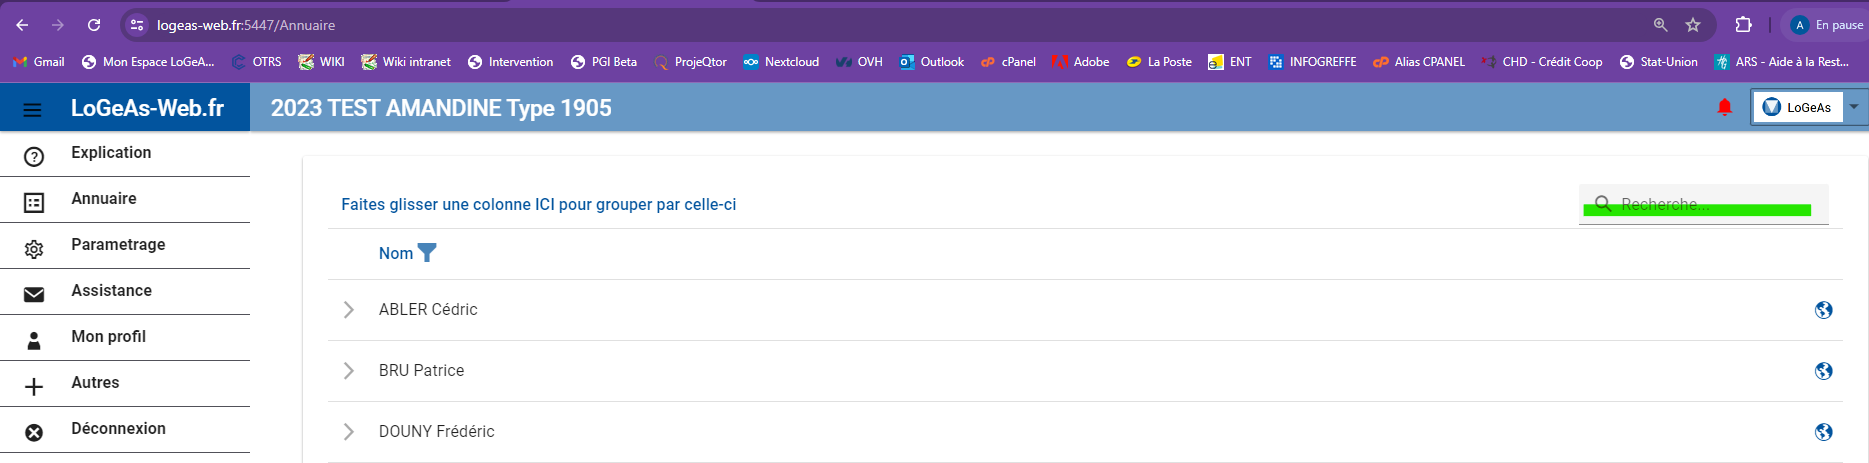This screenshot has height=463, width=1869.
Task: Click the Nom column filter icon
Action: click(427, 253)
